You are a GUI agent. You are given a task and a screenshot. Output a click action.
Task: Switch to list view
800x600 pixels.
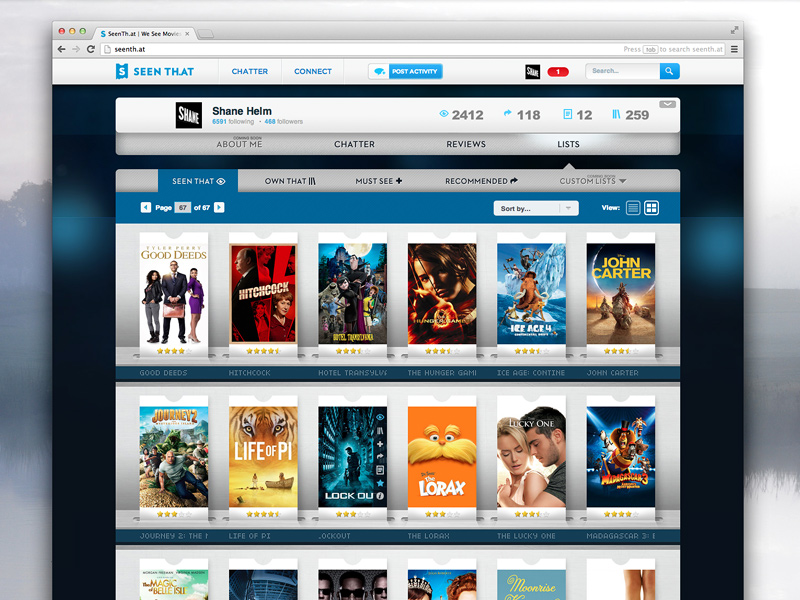[633, 208]
